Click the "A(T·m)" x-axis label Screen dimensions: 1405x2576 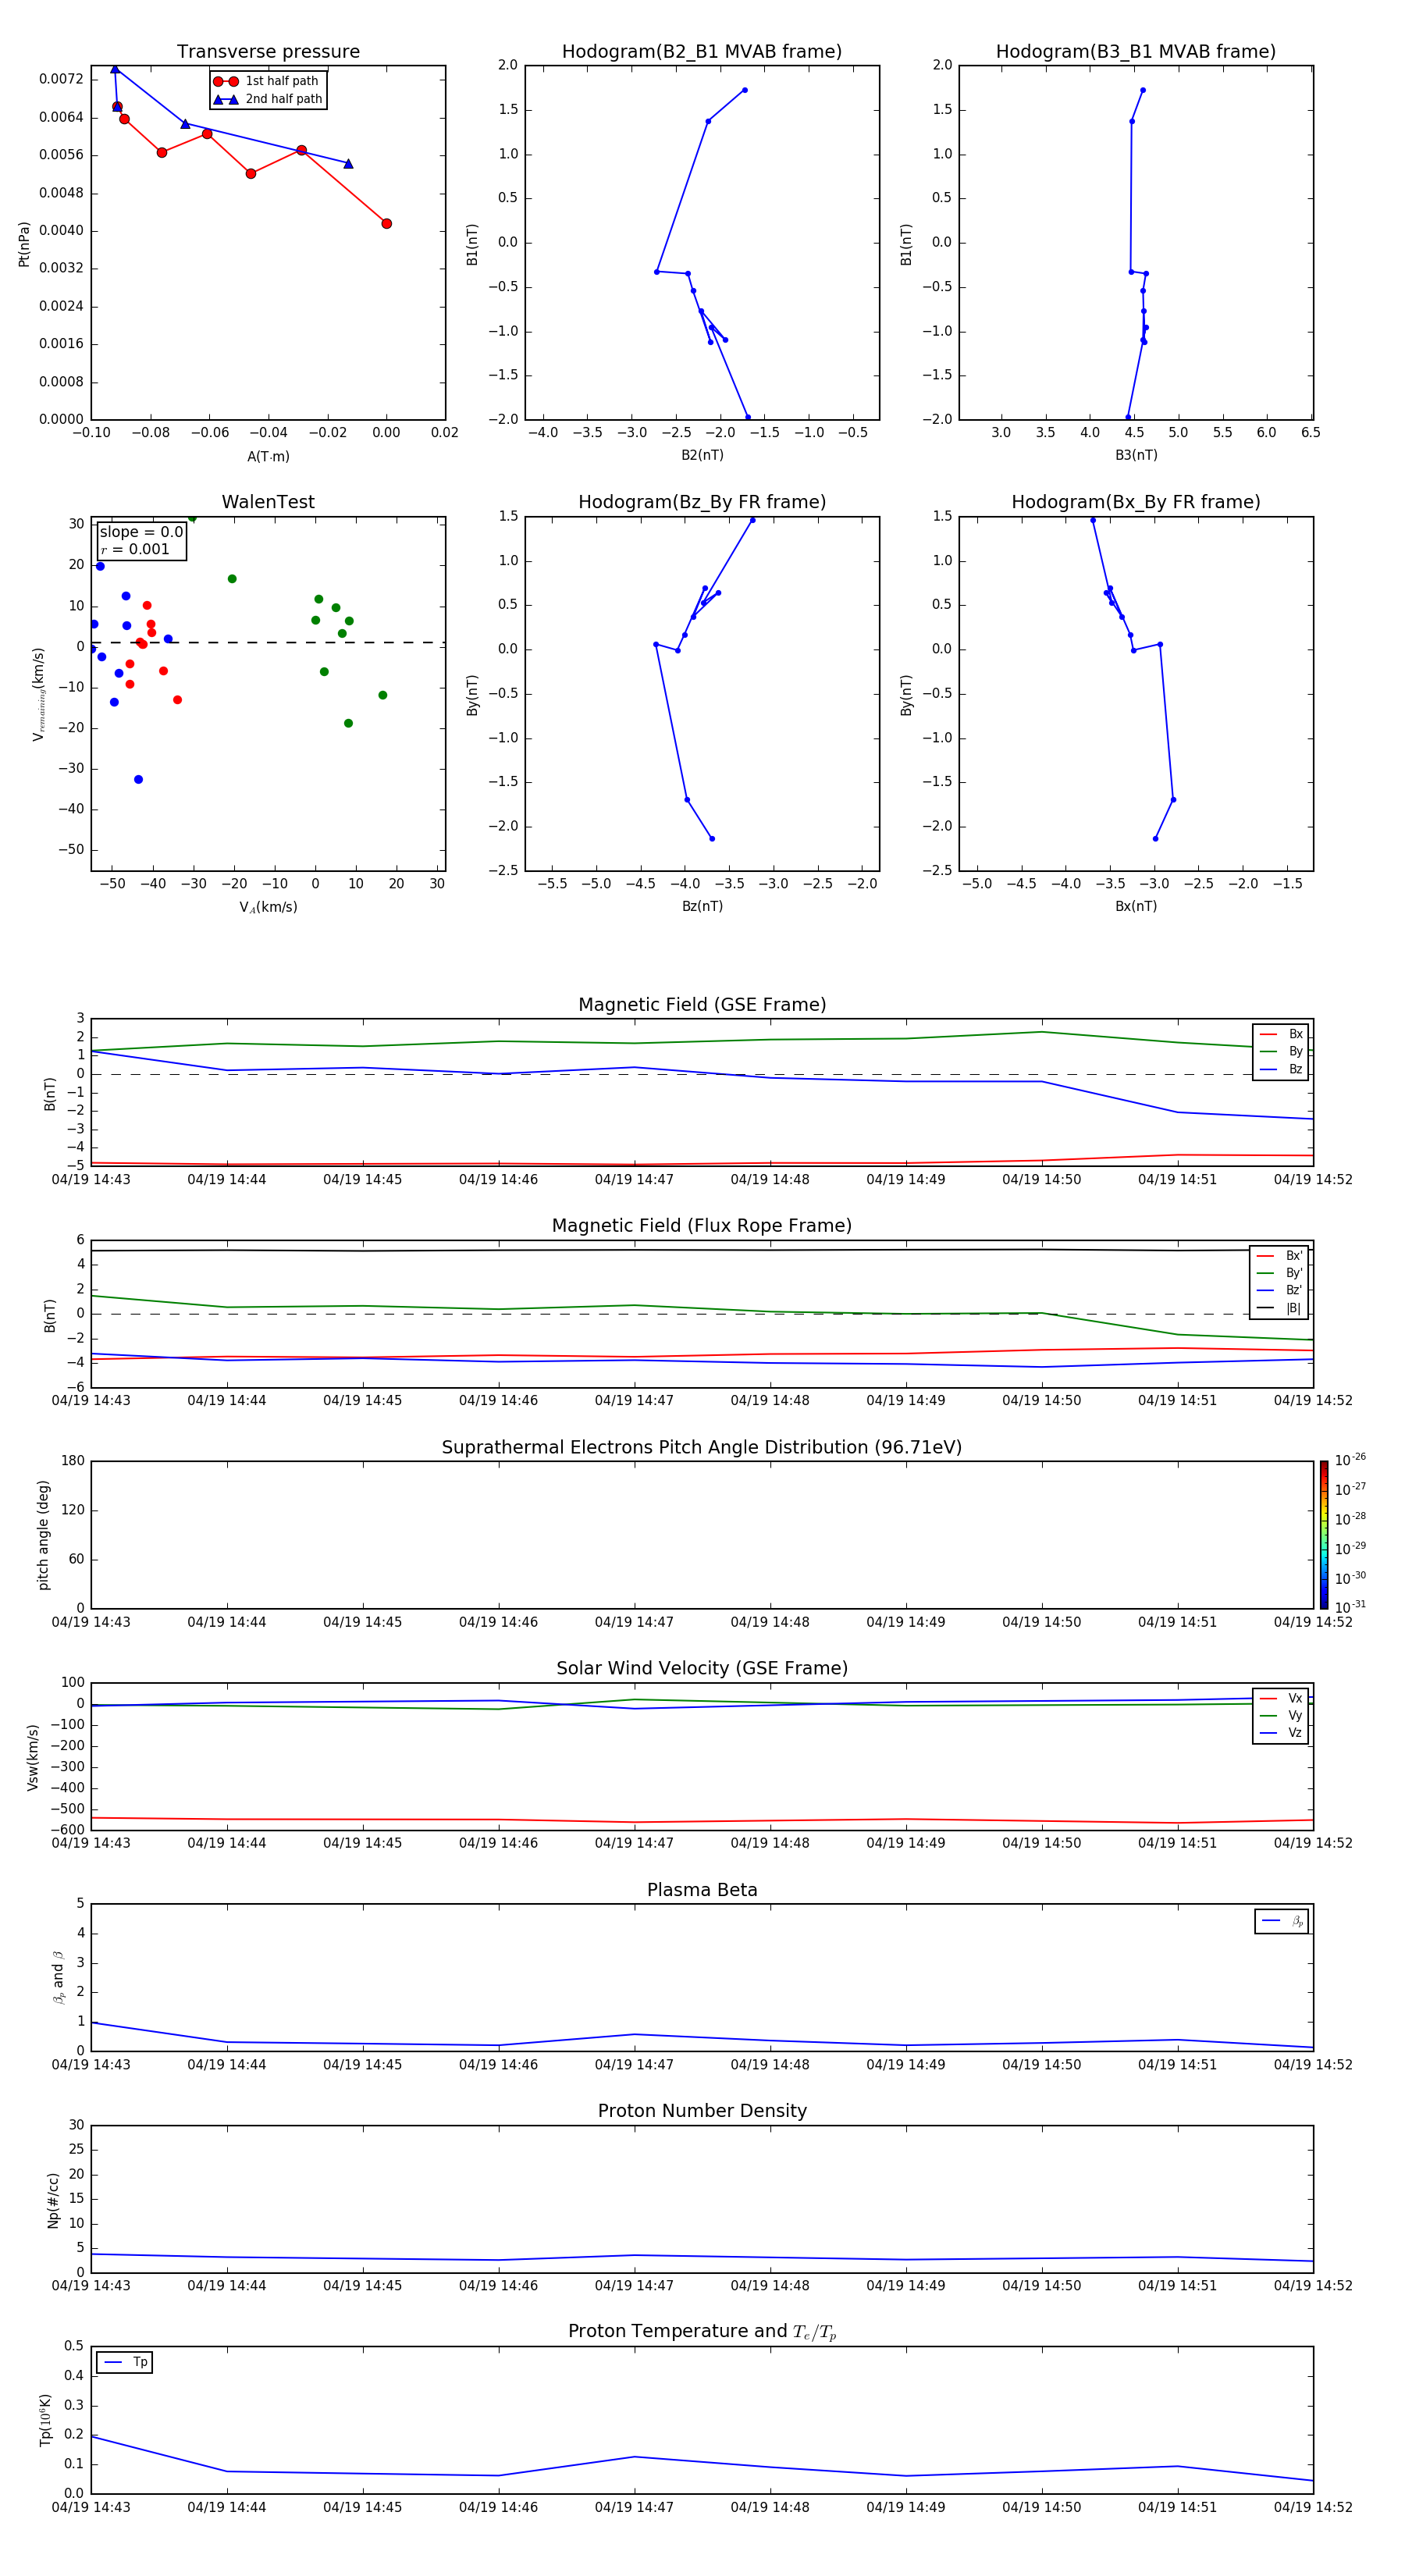pos(268,457)
